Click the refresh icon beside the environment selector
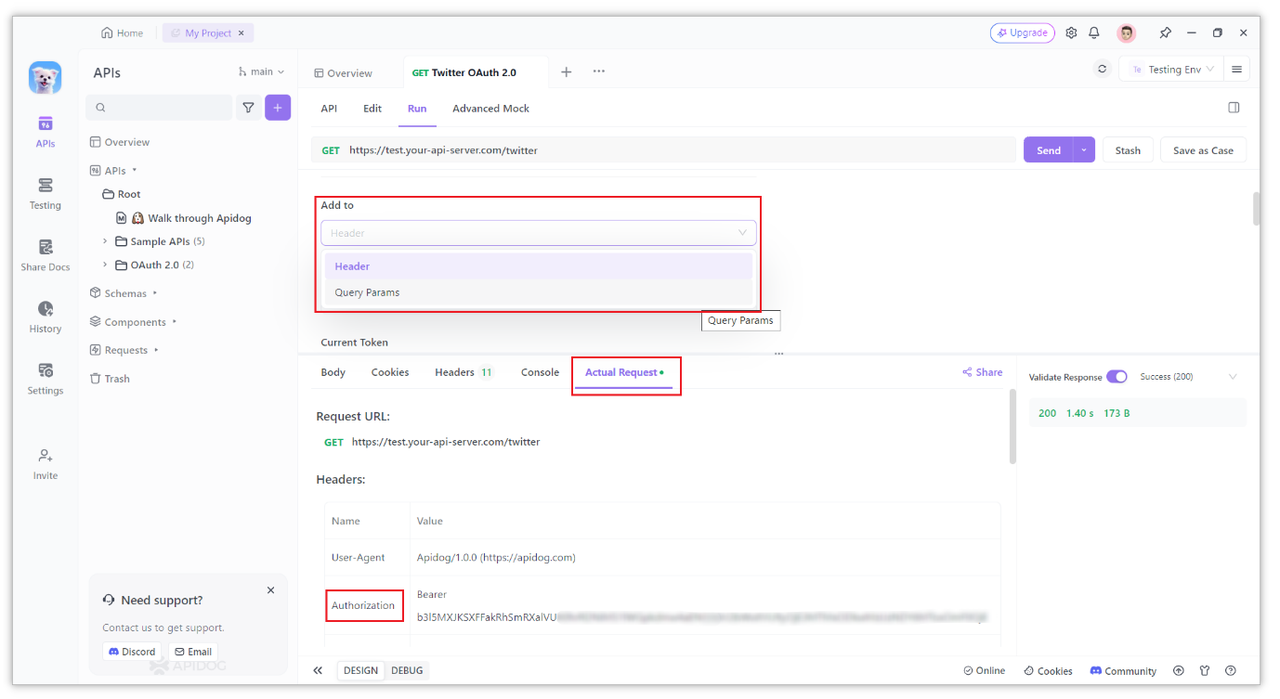This screenshot has width=1280, height=699. pos(1102,69)
